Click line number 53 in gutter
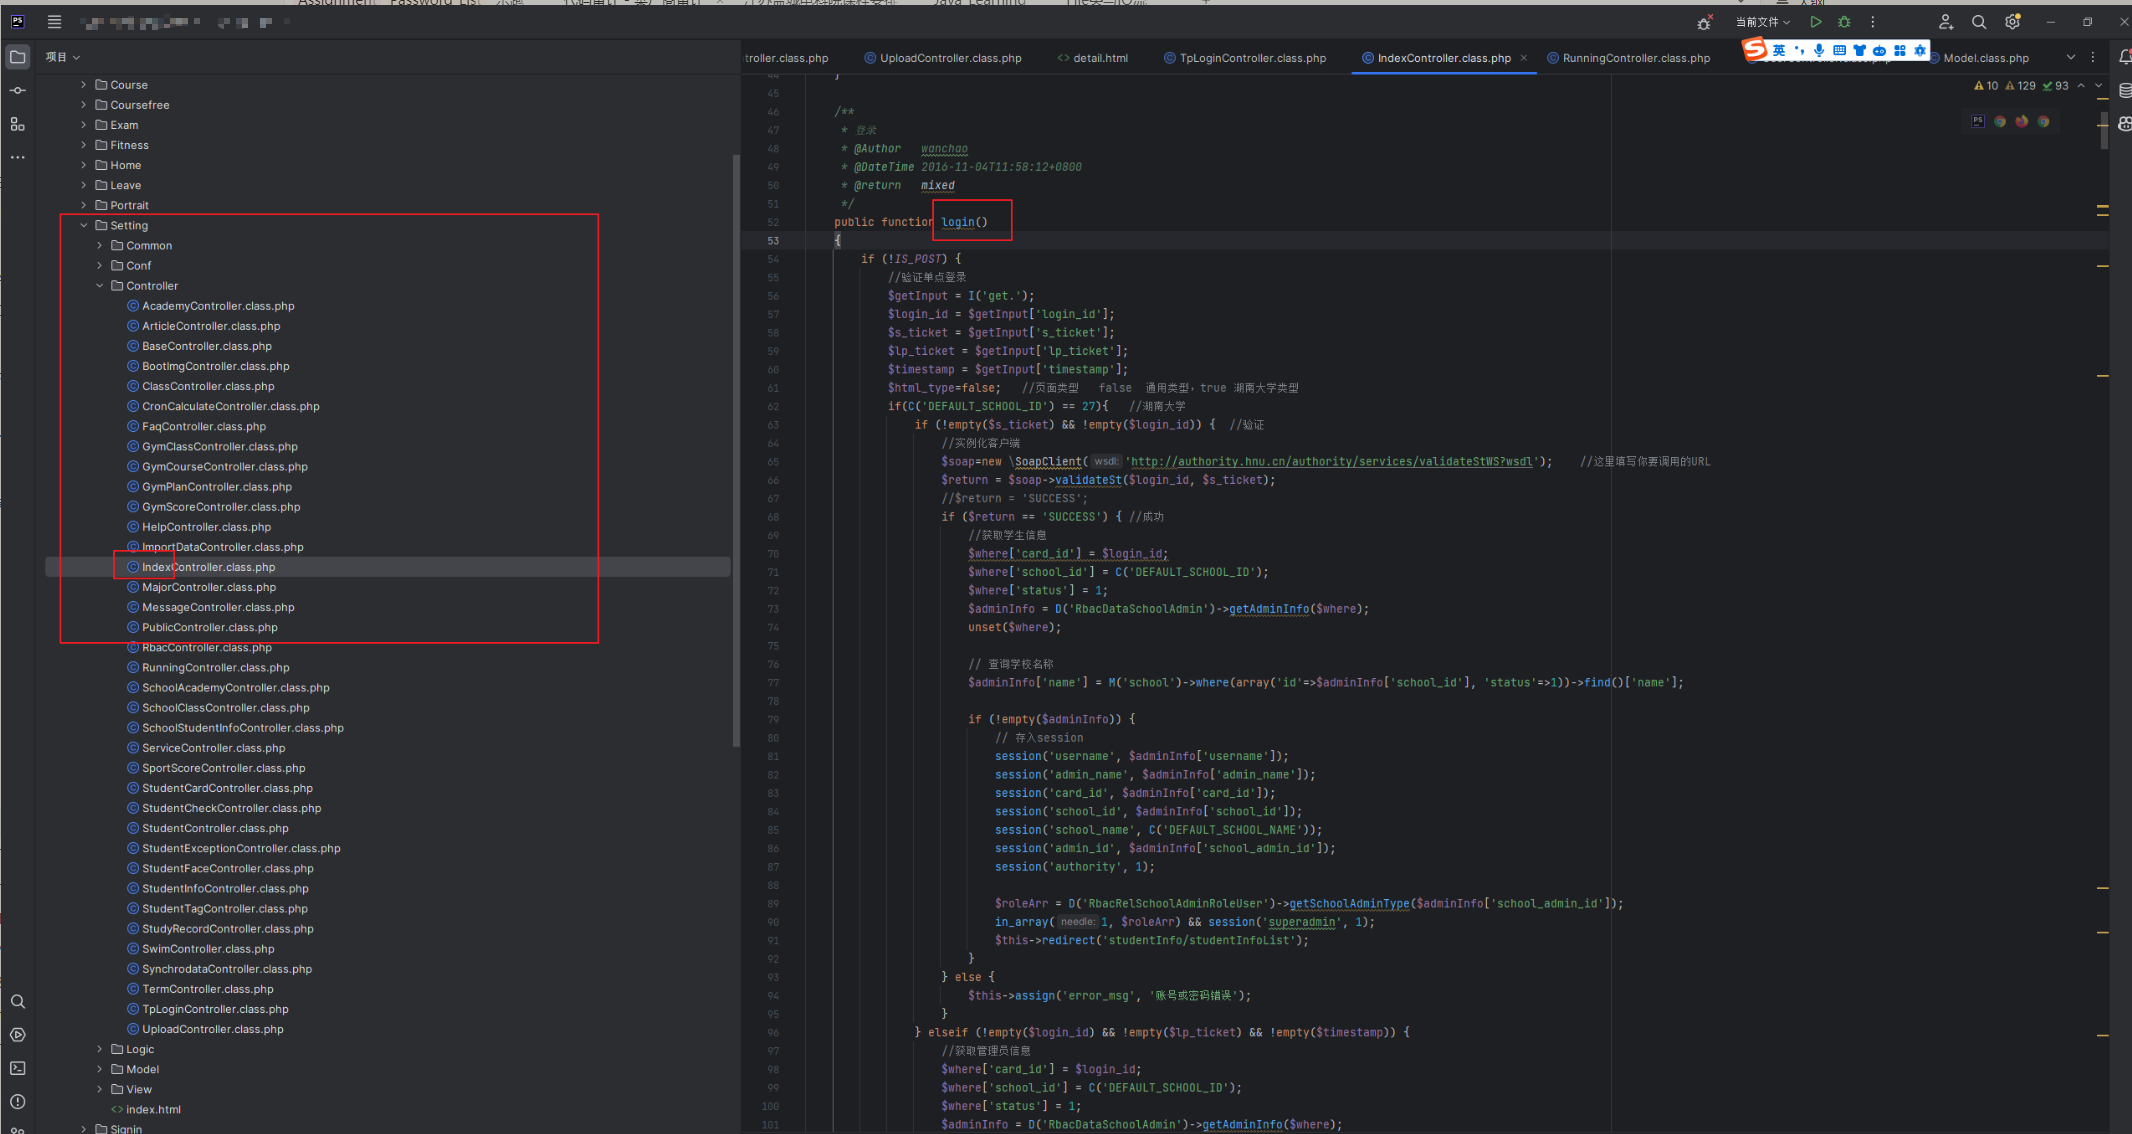Image resolution: width=2132 pixels, height=1134 pixels. click(773, 240)
